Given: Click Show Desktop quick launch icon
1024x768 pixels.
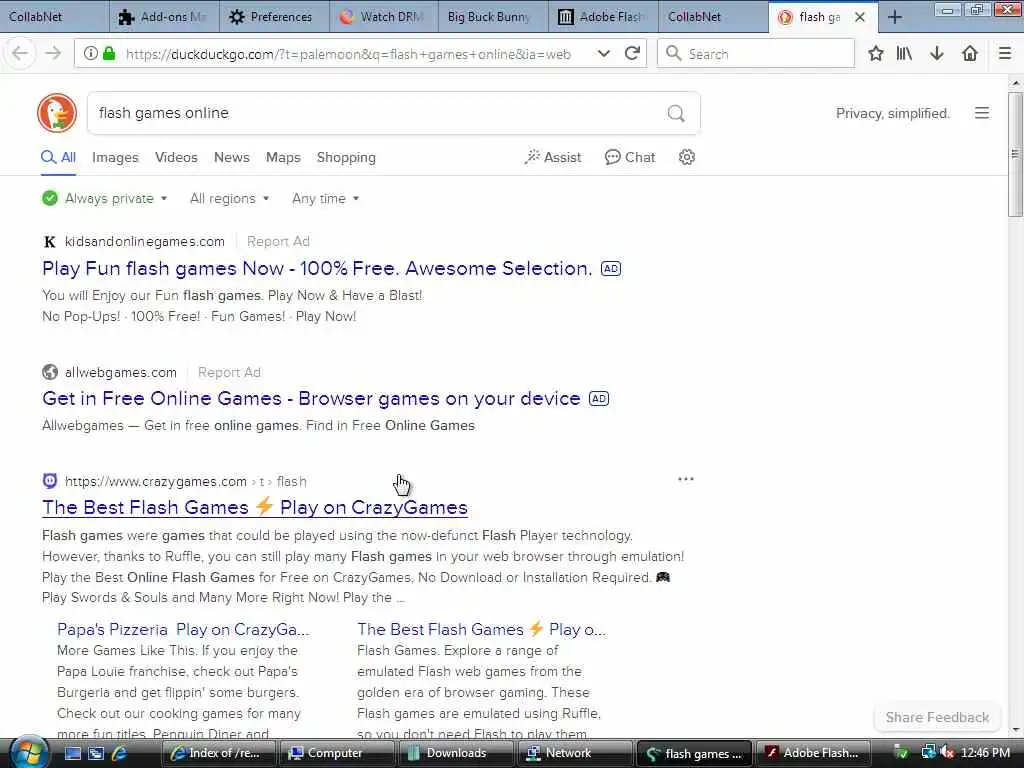Looking at the screenshot, I should coord(72,753).
